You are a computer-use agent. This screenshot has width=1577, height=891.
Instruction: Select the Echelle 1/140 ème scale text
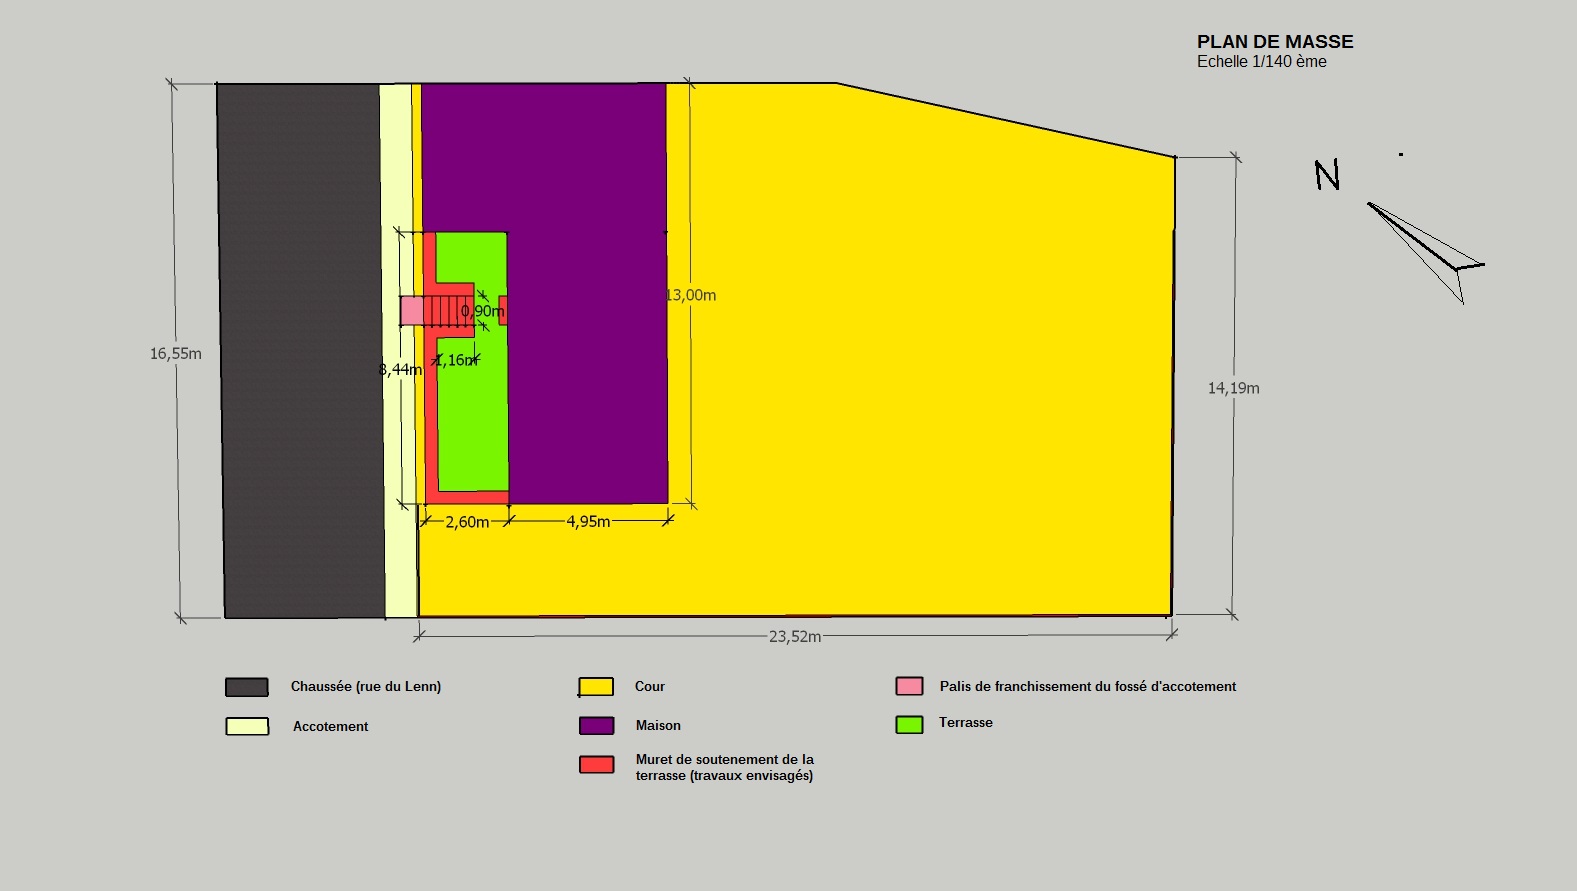[x=1261, y=62]
